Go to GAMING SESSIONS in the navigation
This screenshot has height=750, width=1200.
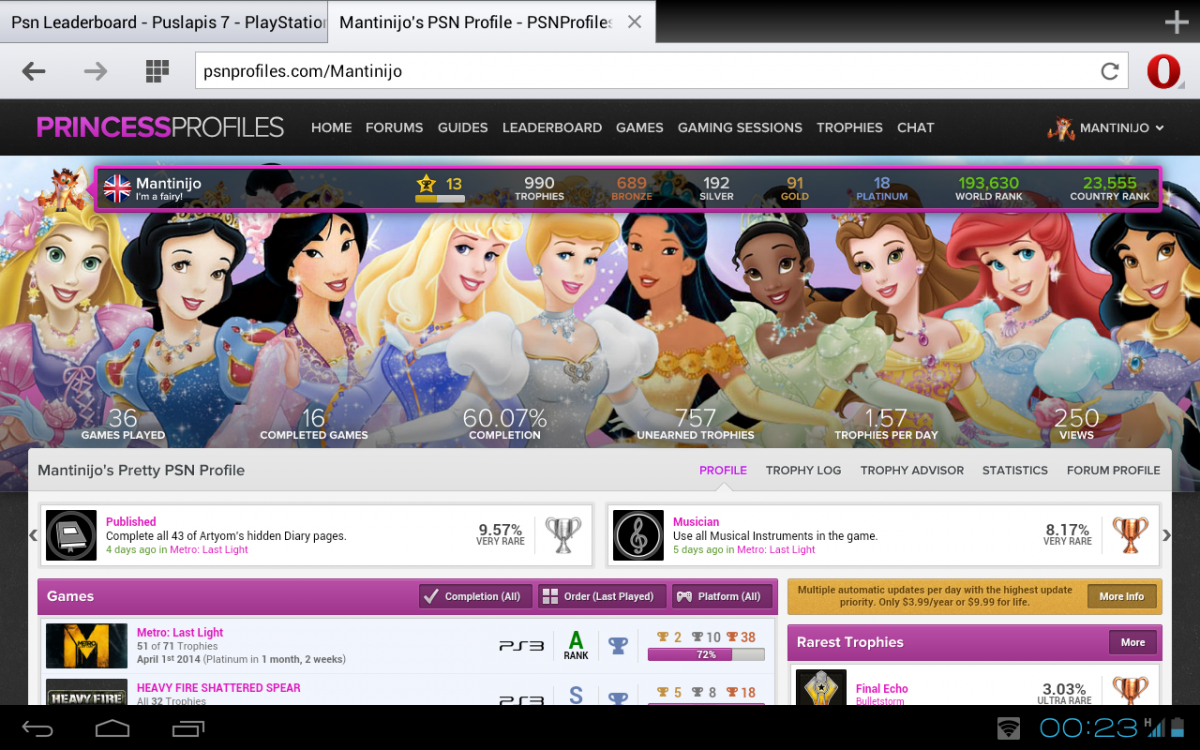click(740, 128)
